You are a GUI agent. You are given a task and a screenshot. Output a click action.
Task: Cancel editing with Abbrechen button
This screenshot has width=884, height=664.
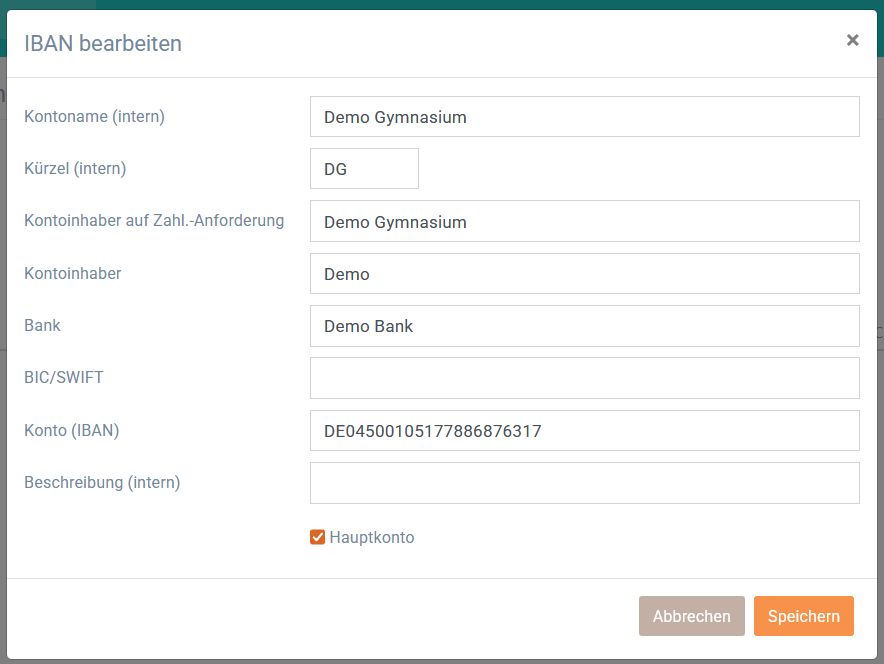click(692, 616)
